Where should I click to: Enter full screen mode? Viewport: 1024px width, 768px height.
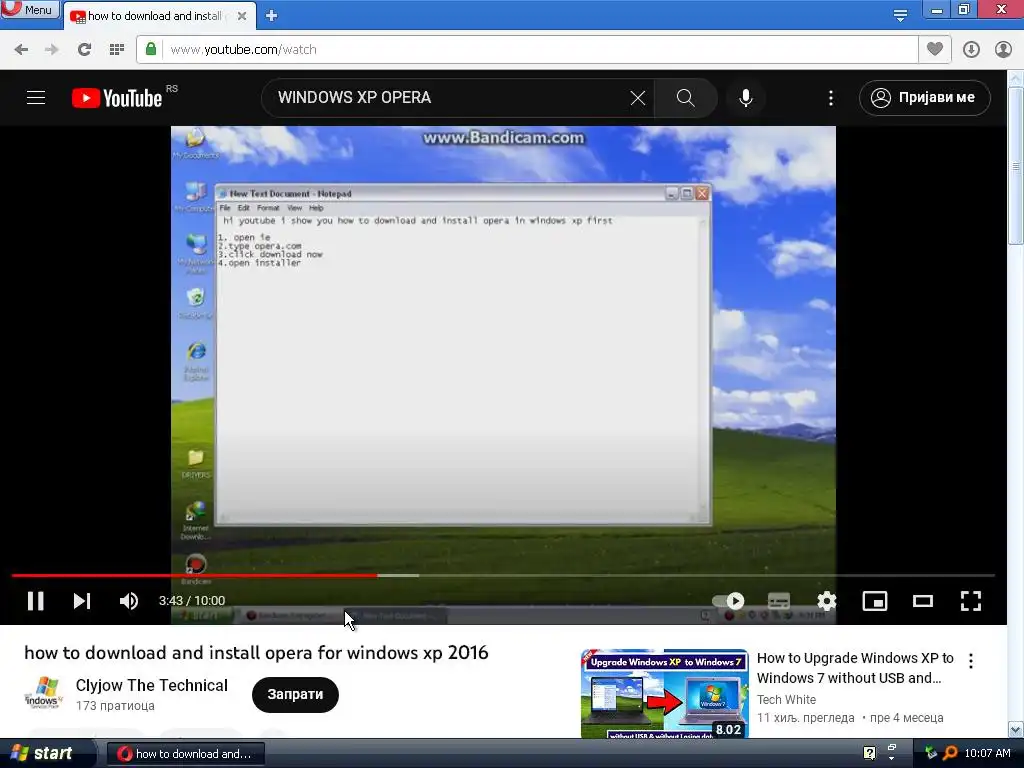970,601
